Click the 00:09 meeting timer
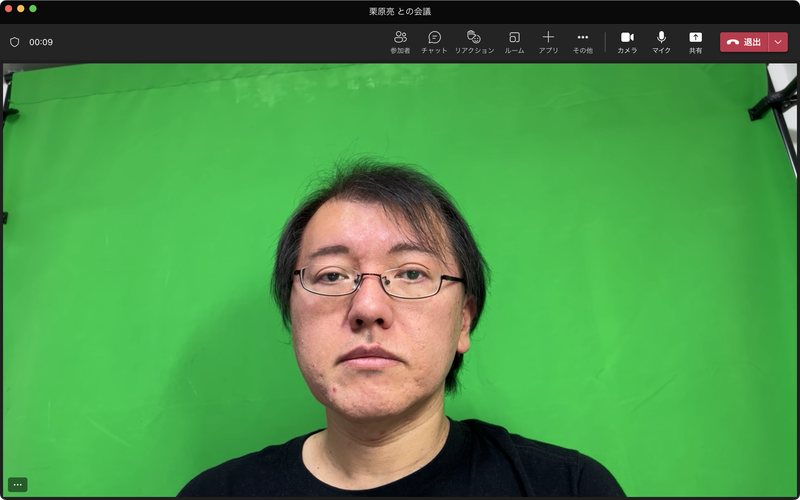Screen dimensions: 800x500 (x=41, y=42)
